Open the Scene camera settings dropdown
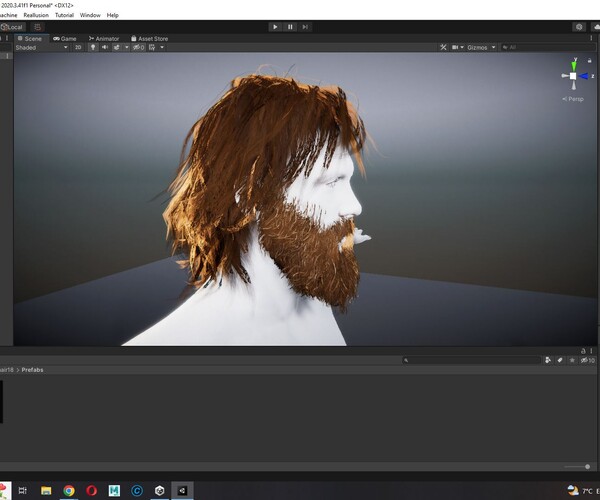The height and width of the screenshot is (500, 600). [457, 47]
